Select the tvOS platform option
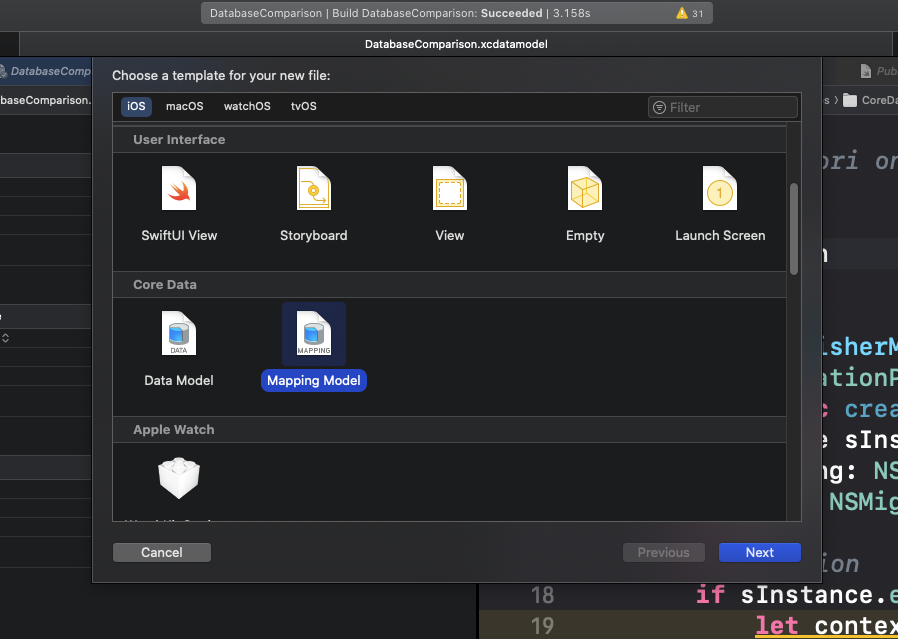This screenshot has height=639, width=898. (303, 106)
